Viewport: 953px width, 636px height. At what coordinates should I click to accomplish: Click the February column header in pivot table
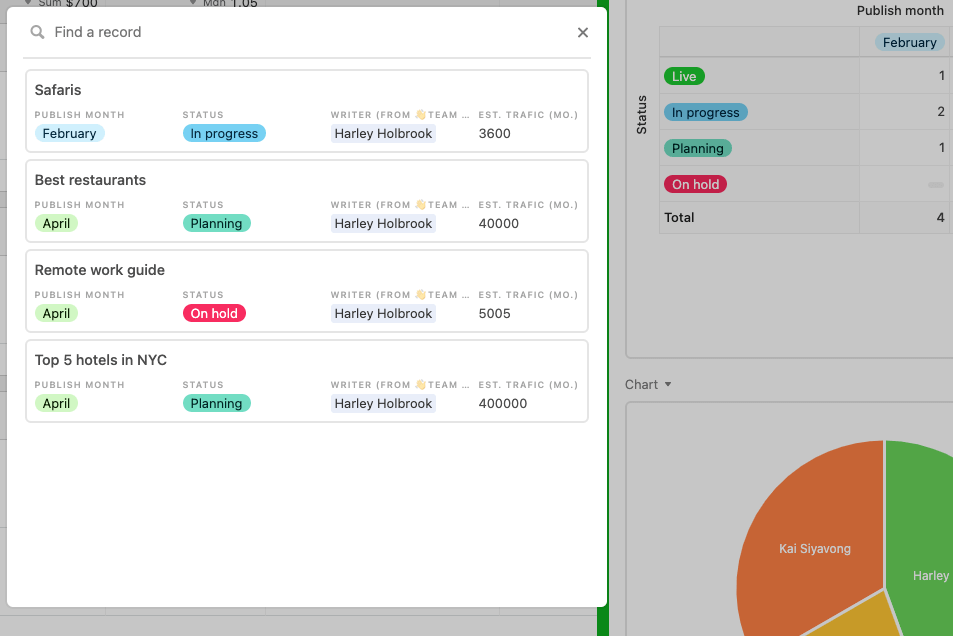point(909,42)
